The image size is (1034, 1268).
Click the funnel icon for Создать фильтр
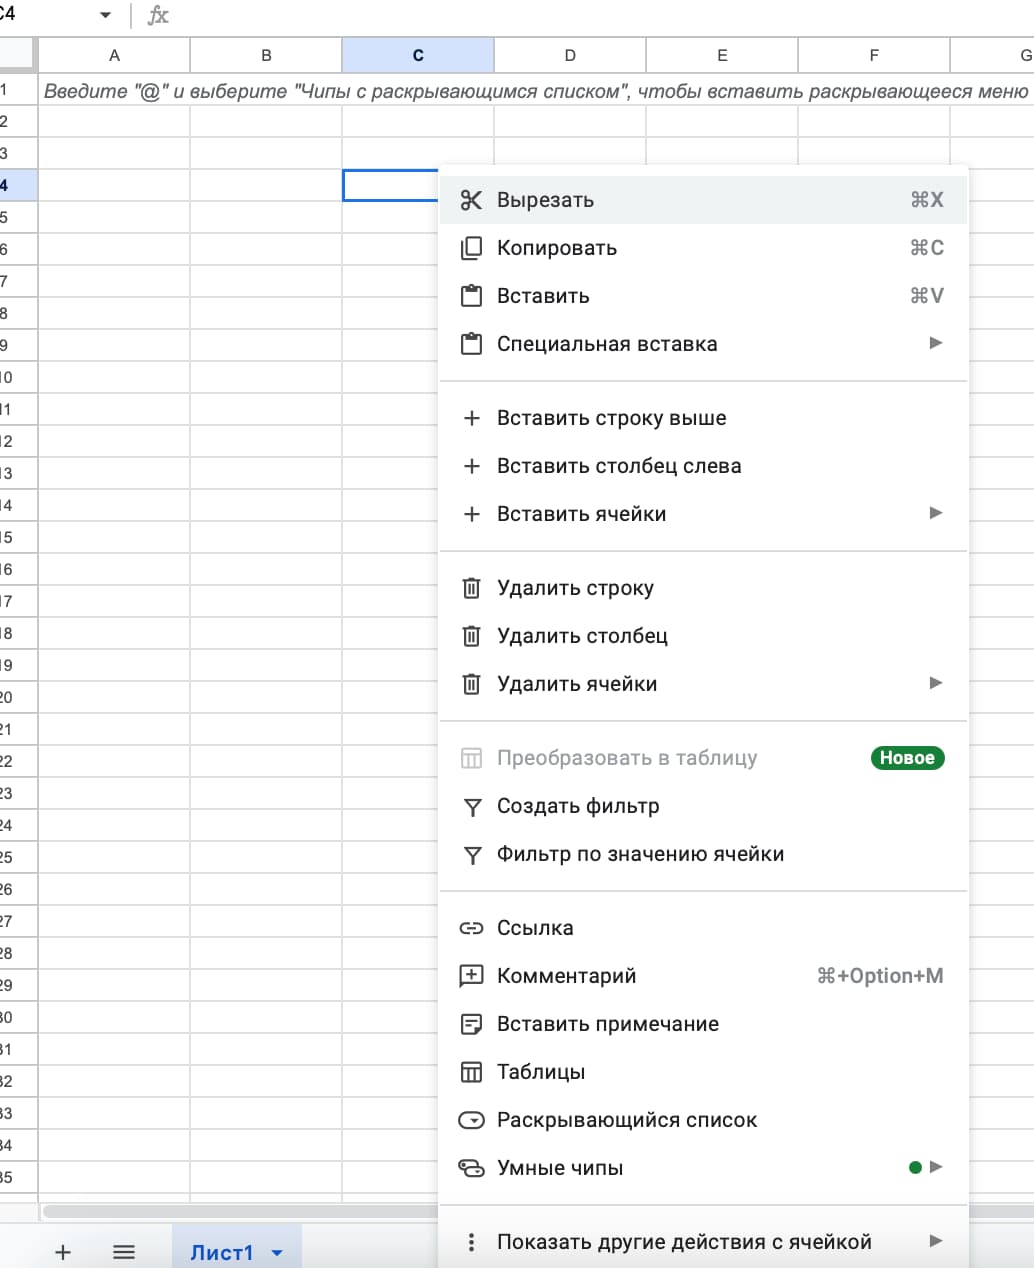tap(471, 806)
